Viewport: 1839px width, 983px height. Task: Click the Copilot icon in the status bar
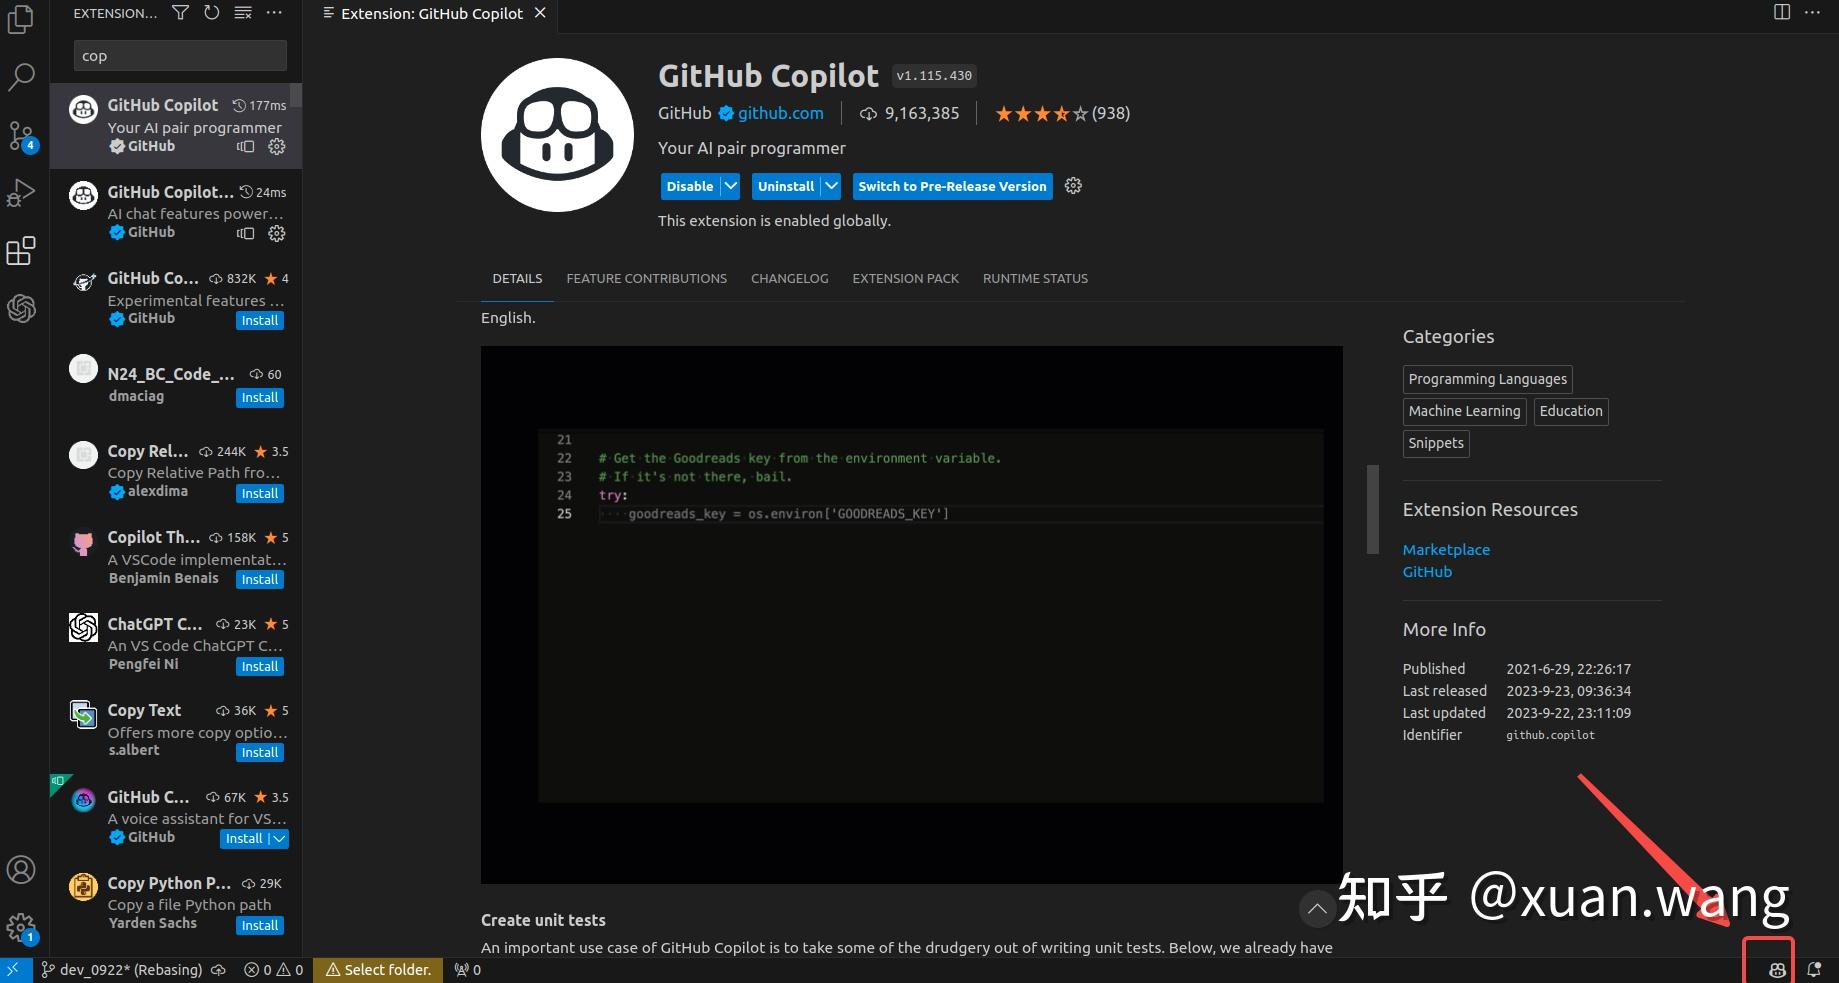pos(1776,969)
